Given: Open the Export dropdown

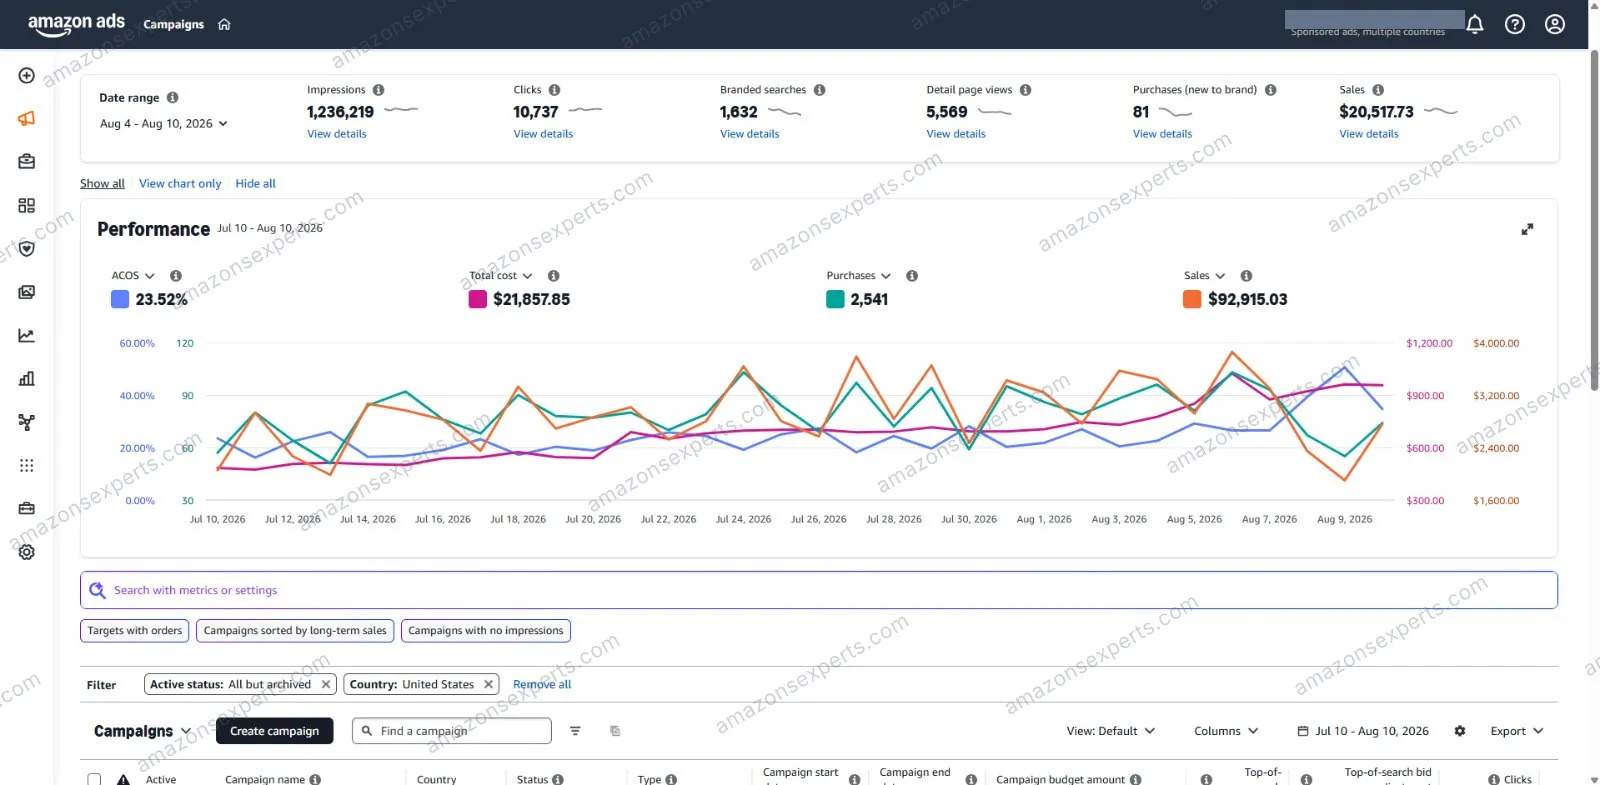Looking at the screenshot, I should click(x=1517, y=731).
